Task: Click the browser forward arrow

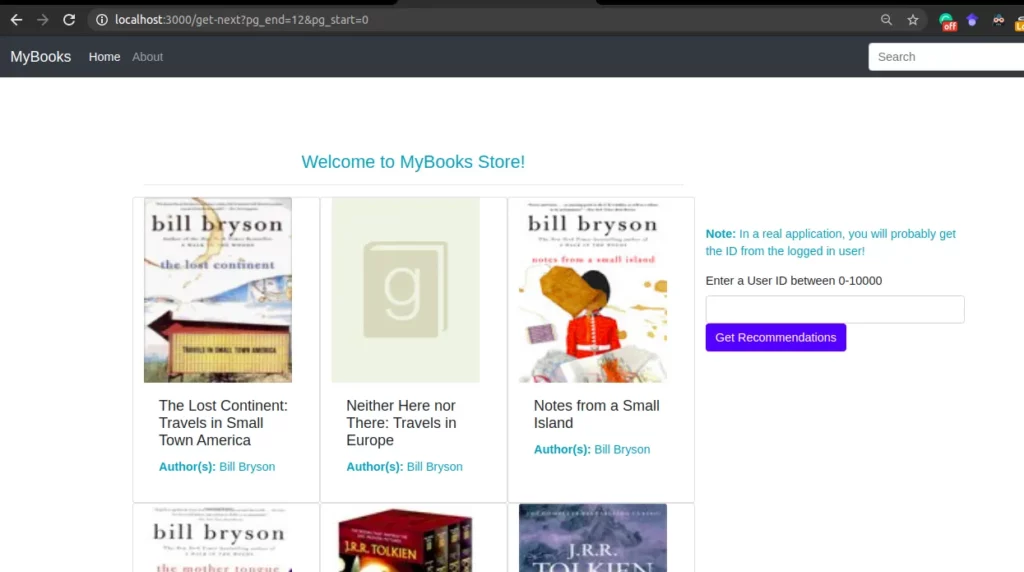Action: click(x=43, y=20)
